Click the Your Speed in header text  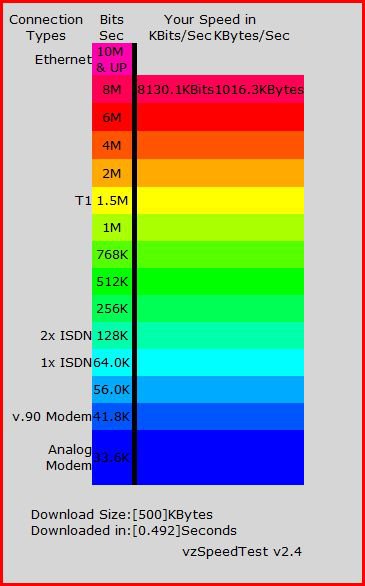(210, 19)
